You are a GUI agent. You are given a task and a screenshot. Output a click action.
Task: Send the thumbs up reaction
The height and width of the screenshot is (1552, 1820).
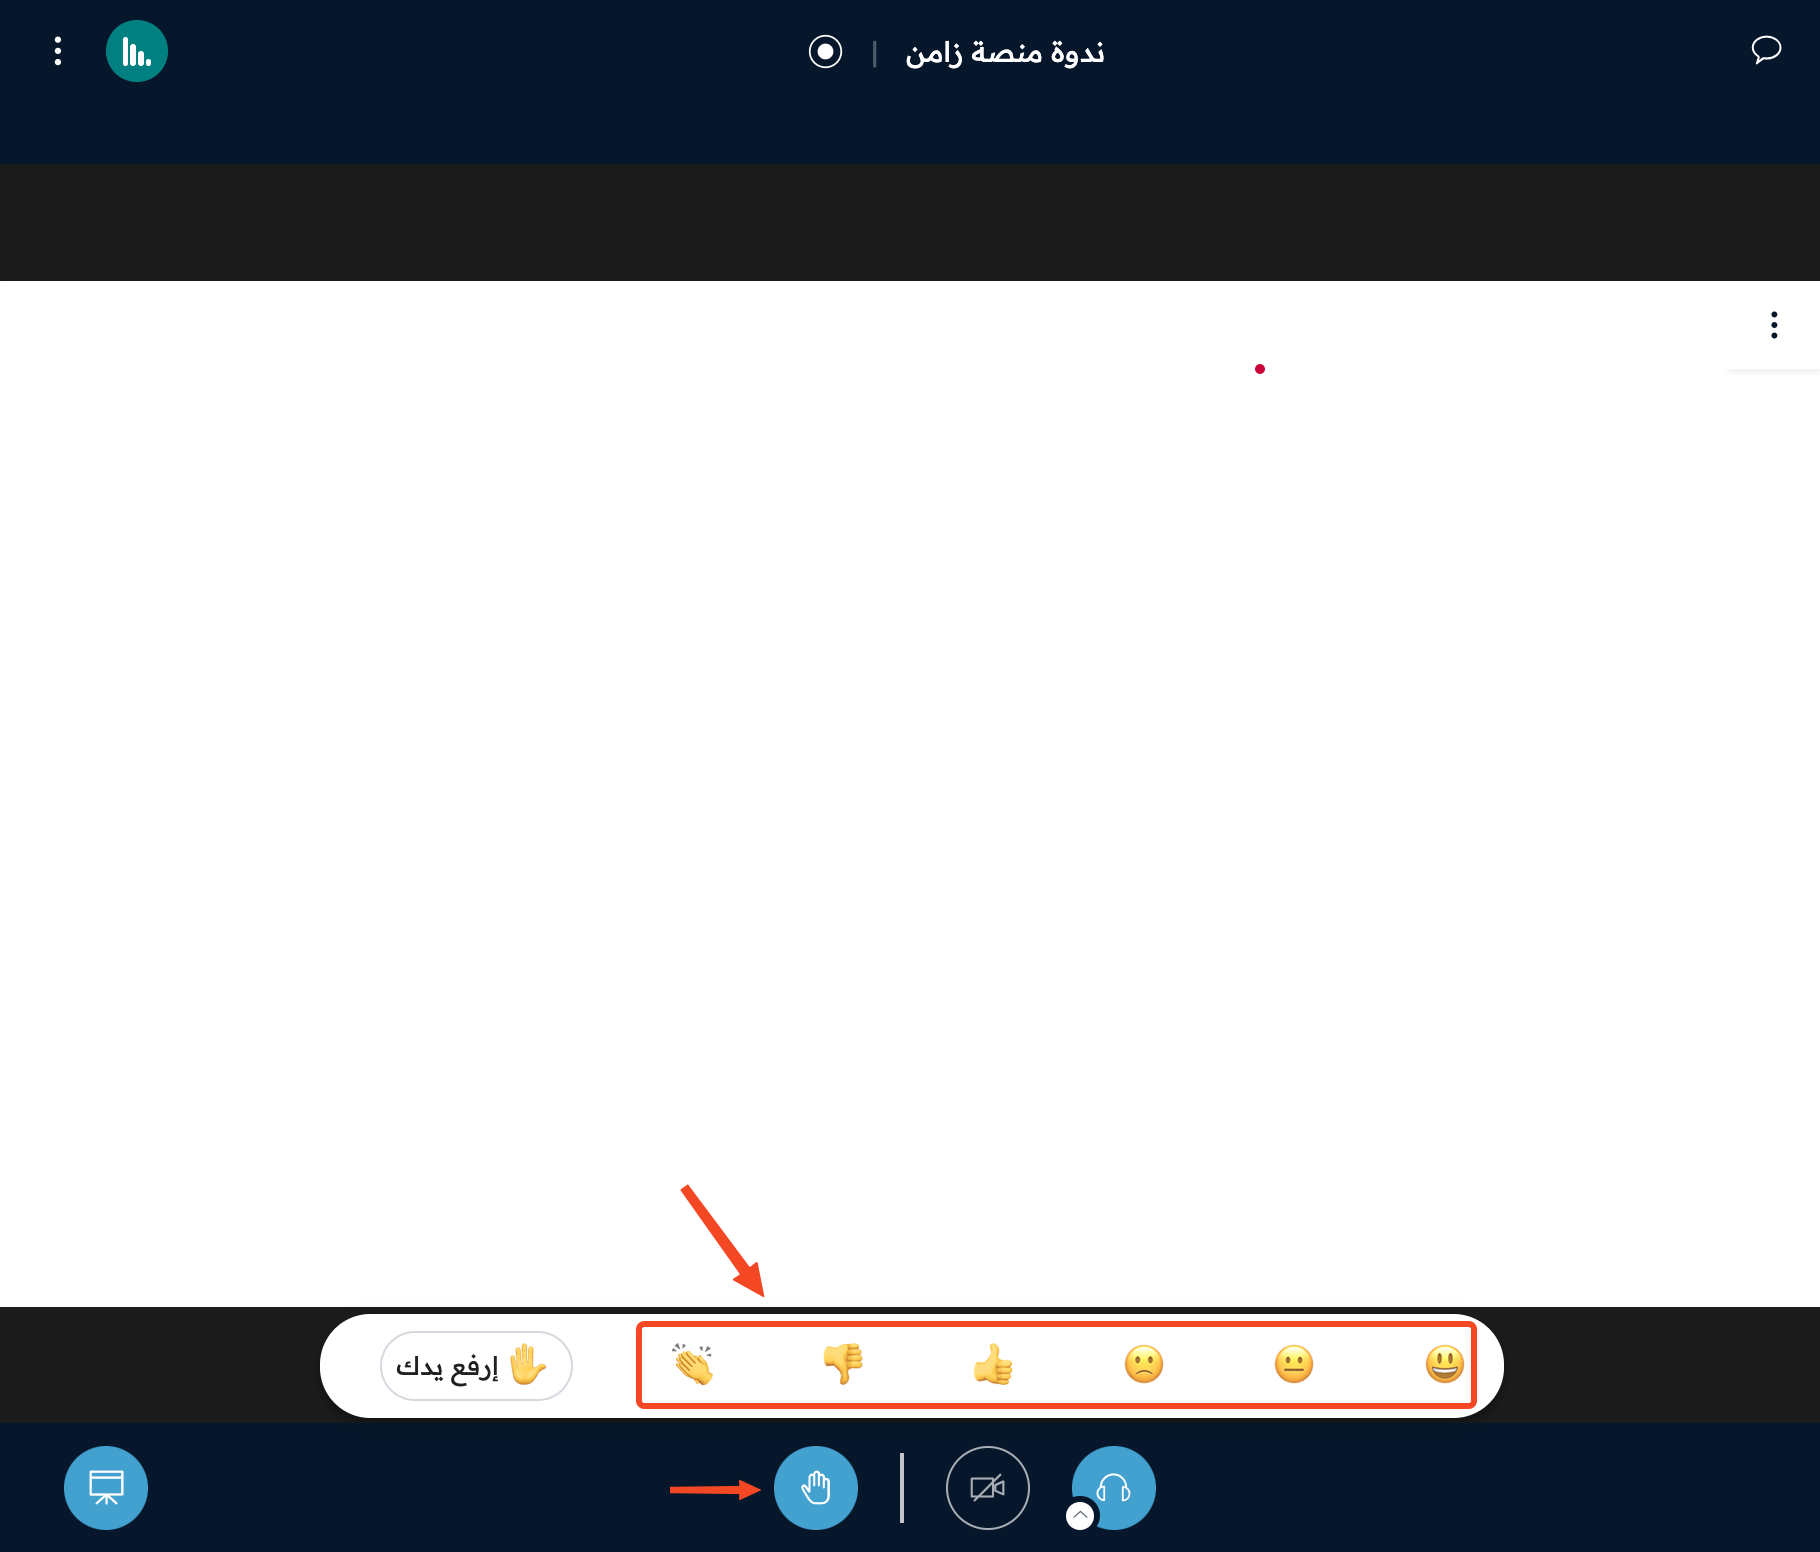[993, 1364]
